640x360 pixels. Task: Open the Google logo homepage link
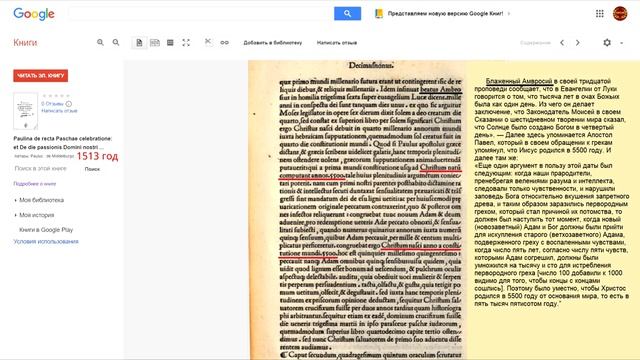coord(34,14)
